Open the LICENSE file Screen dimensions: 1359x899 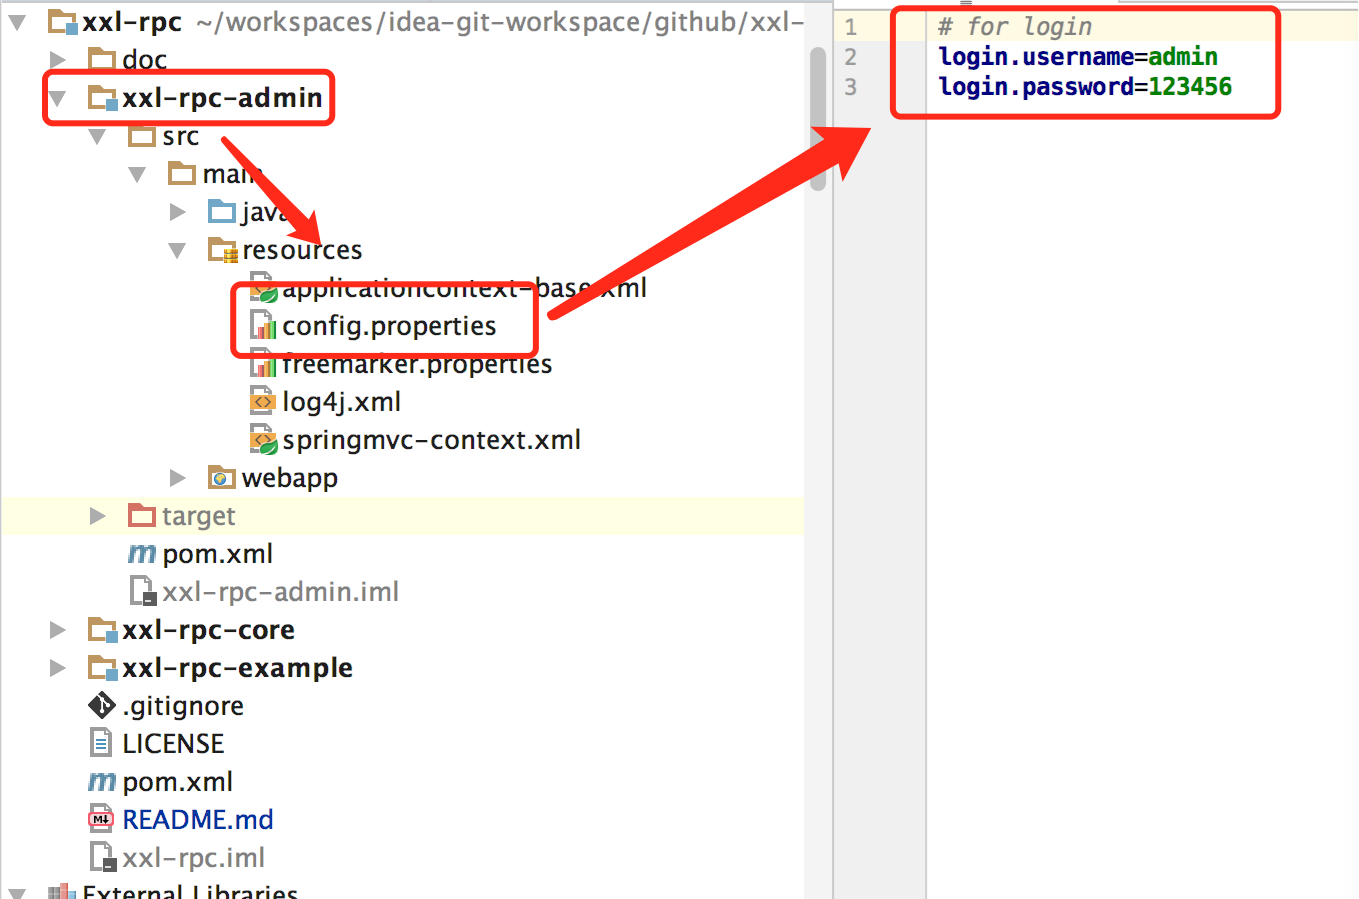tap(173, 744)
